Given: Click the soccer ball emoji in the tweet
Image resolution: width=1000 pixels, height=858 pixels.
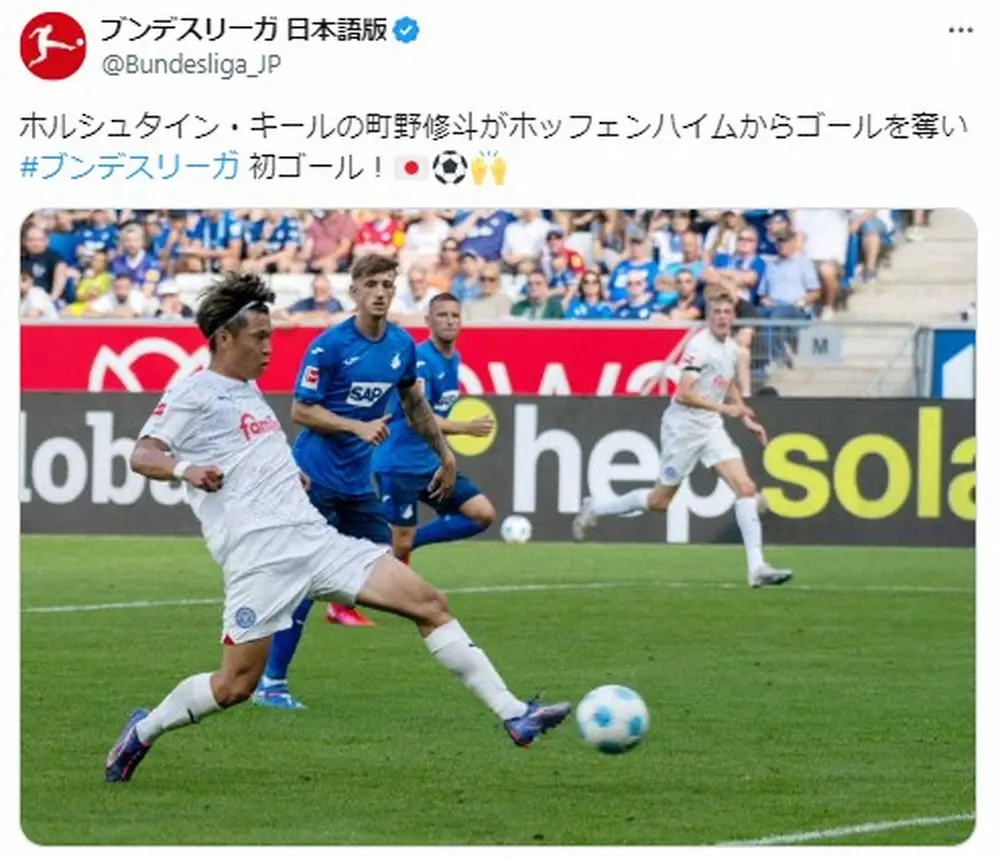Looking at the screenshot, I should pyautogui.click(x=450, y=168).
